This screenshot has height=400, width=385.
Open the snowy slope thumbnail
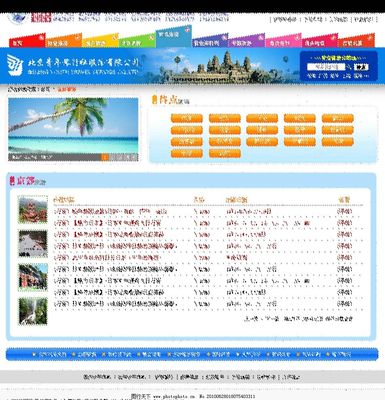(33, 244)
